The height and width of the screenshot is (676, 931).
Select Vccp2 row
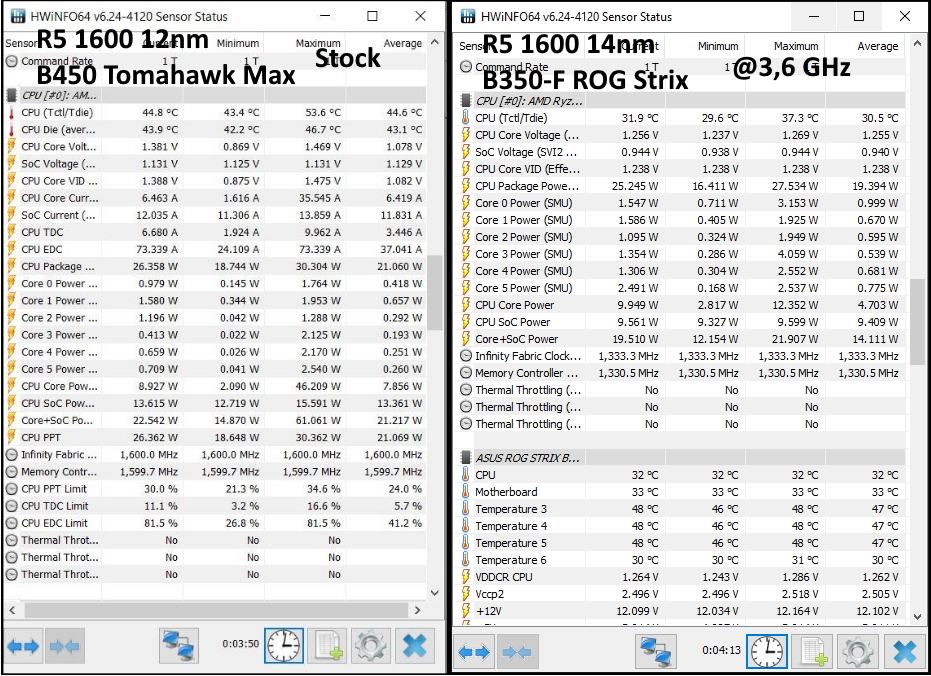tap(682, 594)
